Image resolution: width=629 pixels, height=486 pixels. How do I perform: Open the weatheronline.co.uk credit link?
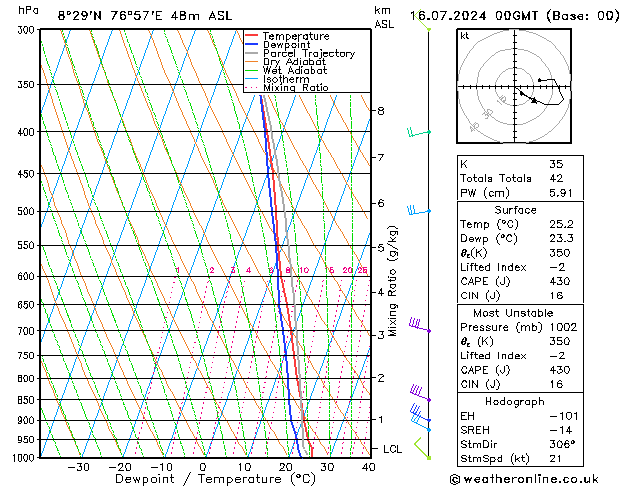pyautogui.click(x=524, y=479)
